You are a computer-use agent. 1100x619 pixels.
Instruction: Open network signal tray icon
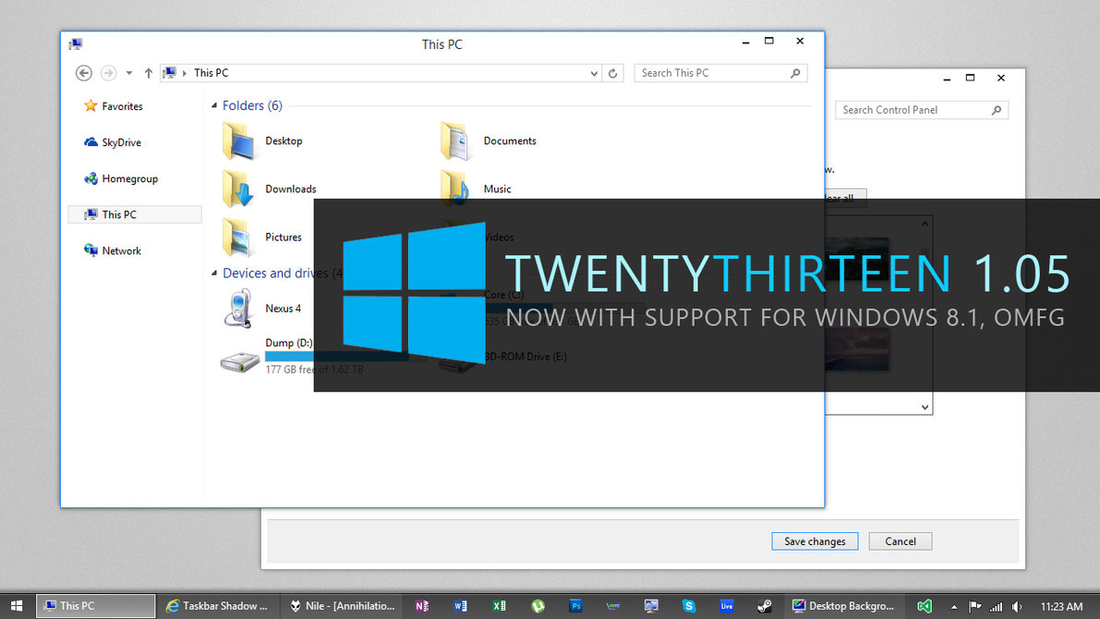tap(996, 606)
